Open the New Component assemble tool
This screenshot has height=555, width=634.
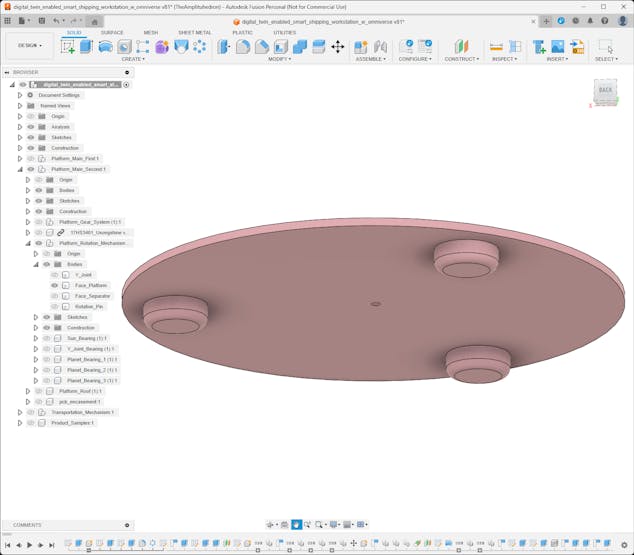(x=361, y=46)
